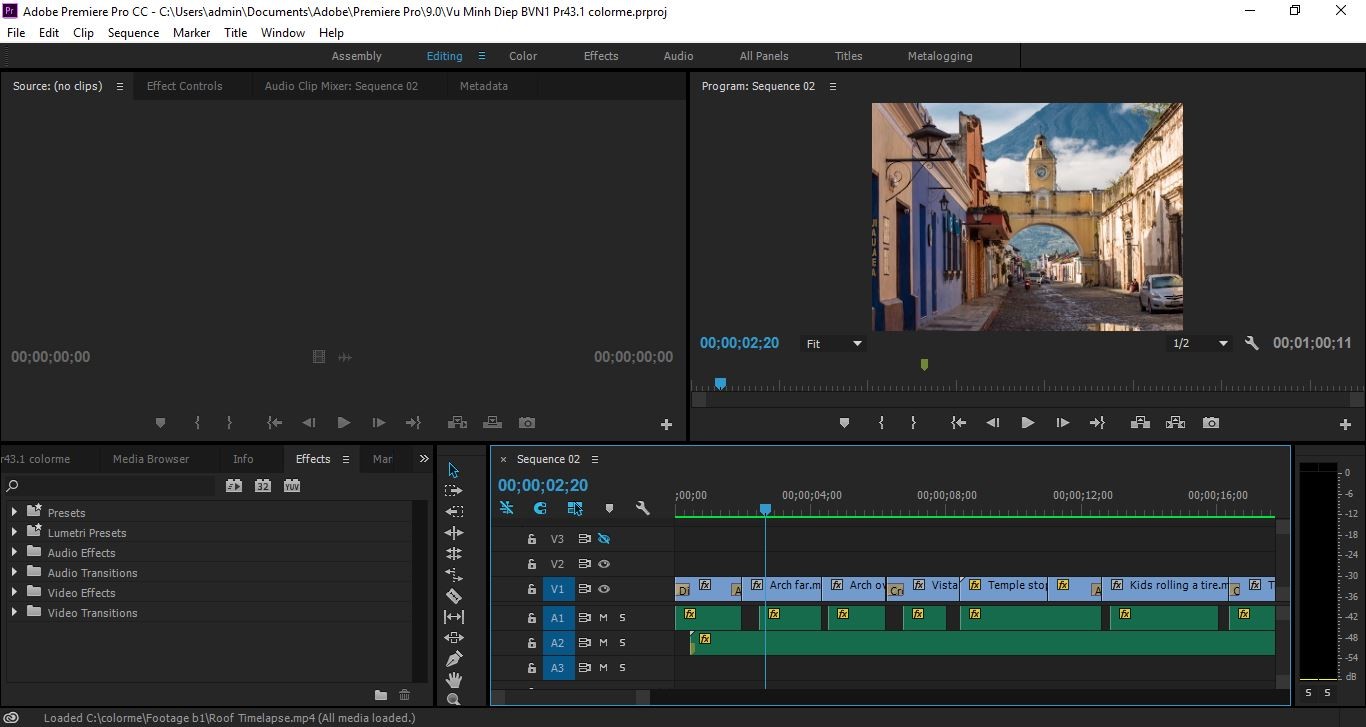The width and height of the screenshot is (1366, 727).
Task: Open the Sequence menu
Action: pos(133,32)
